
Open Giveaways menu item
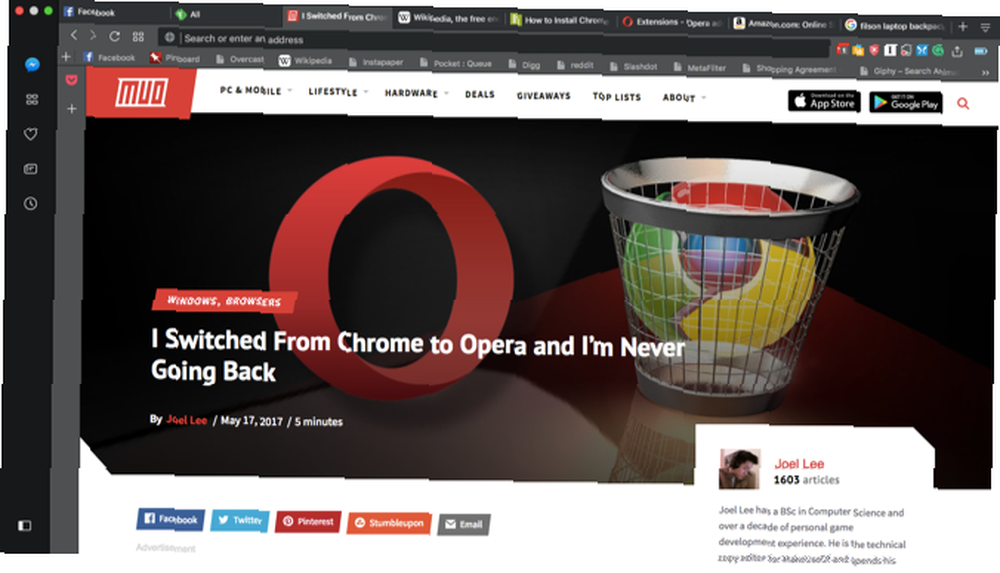tap(543, 96)
